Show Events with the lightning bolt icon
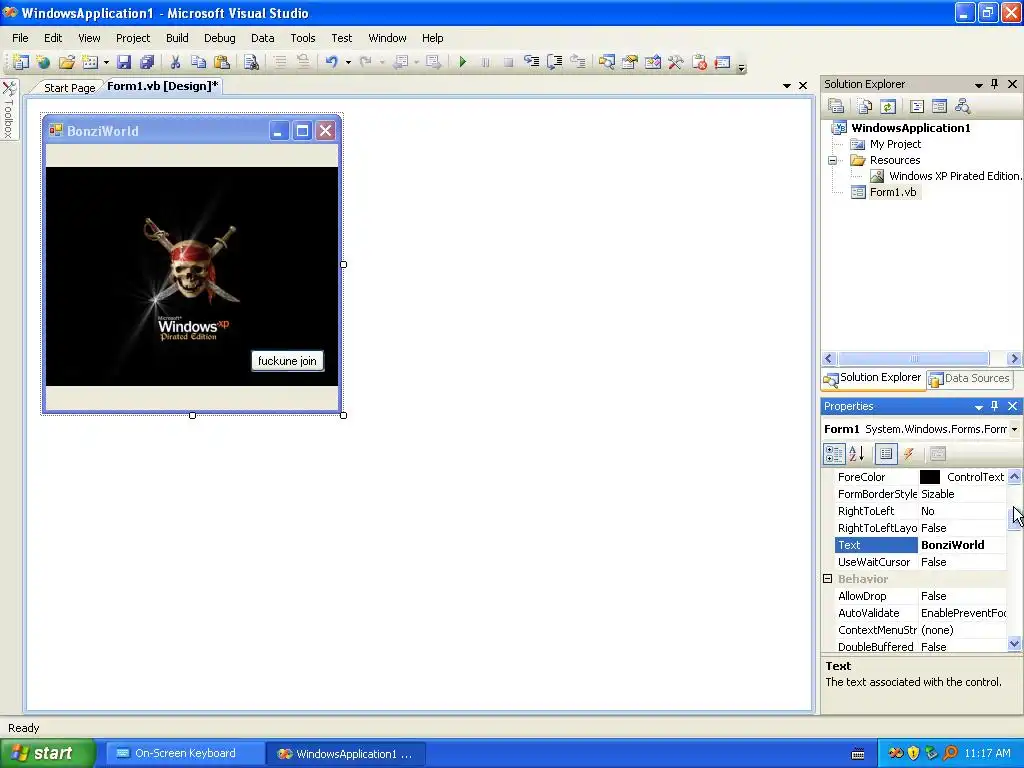1024x768 pixels. (908, 454)
